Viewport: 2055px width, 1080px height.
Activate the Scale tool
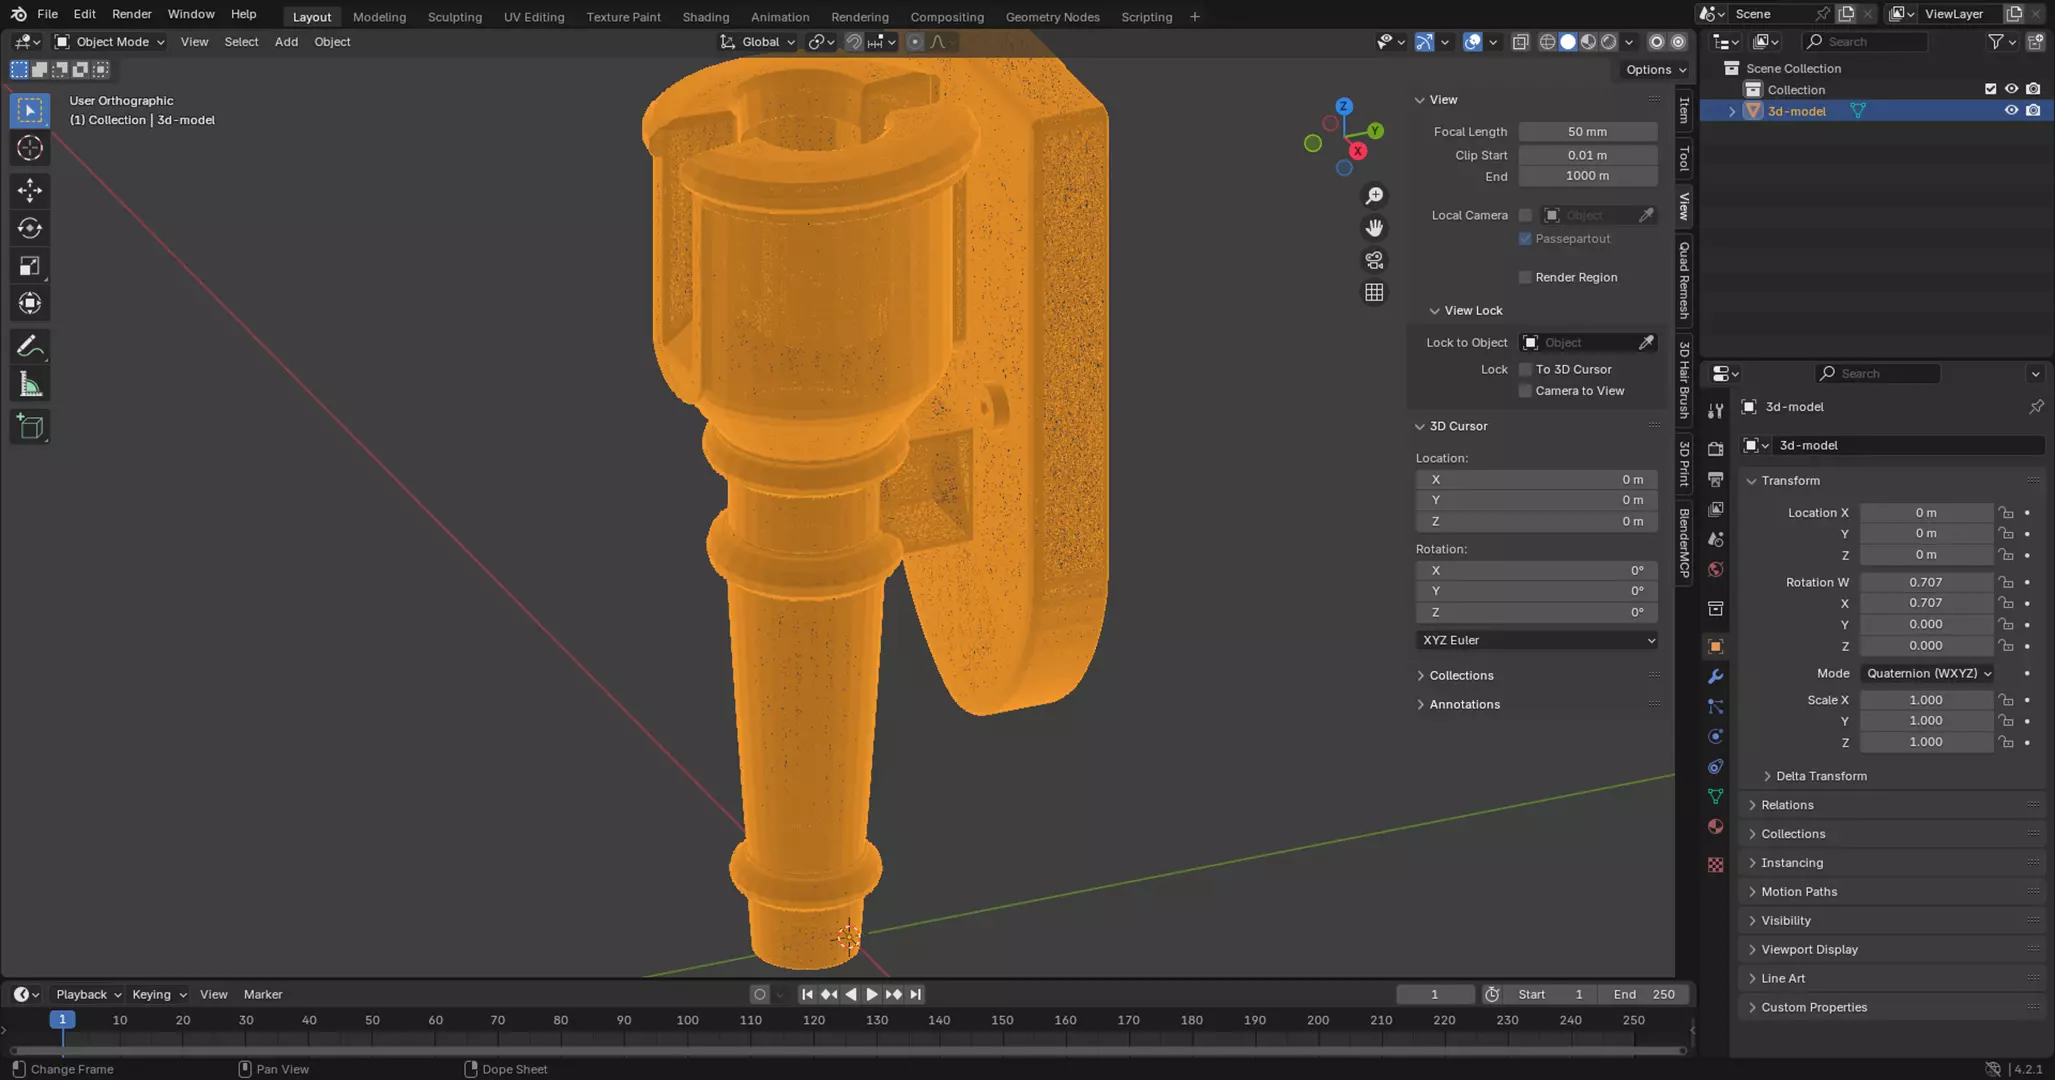[30, 265]
